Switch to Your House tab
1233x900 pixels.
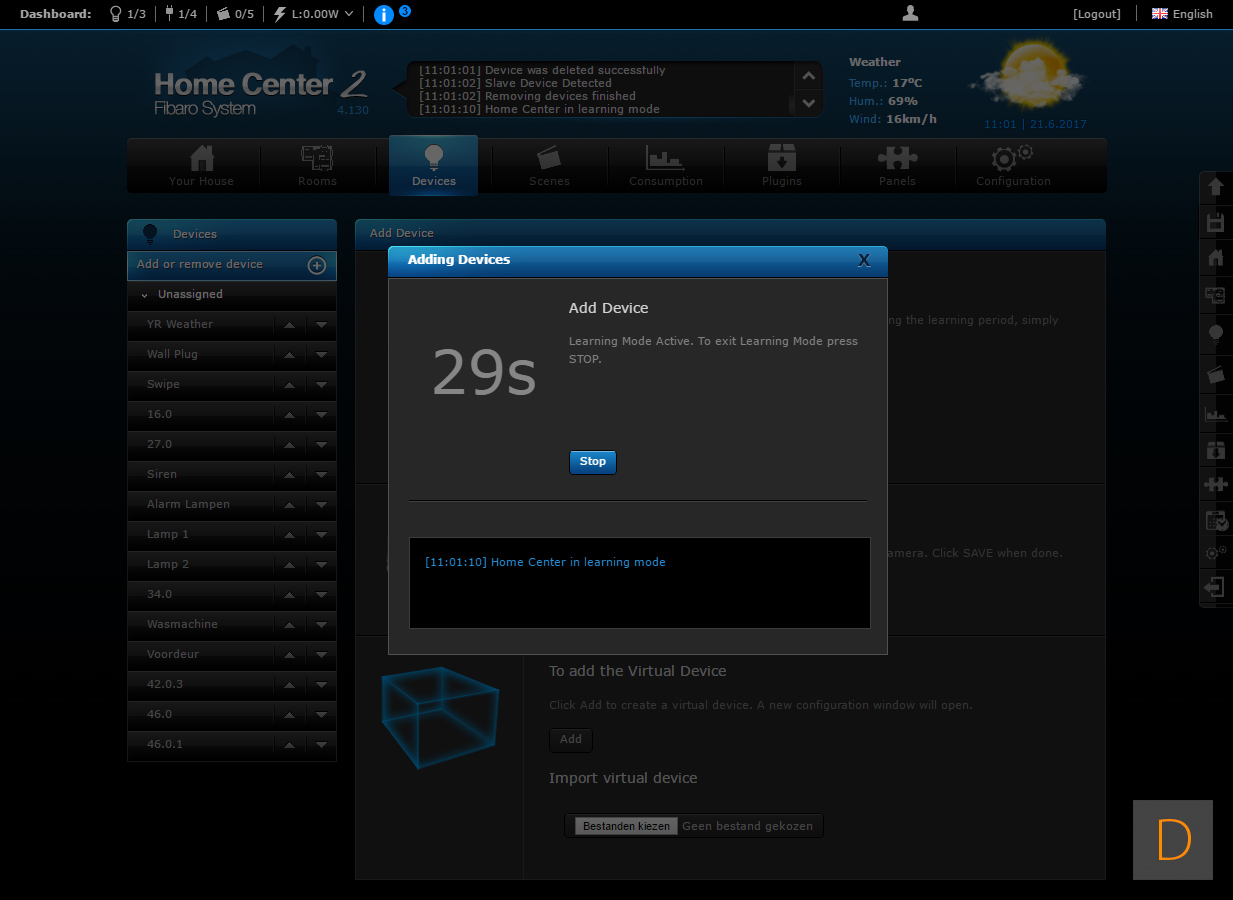(x=201, y=165)
